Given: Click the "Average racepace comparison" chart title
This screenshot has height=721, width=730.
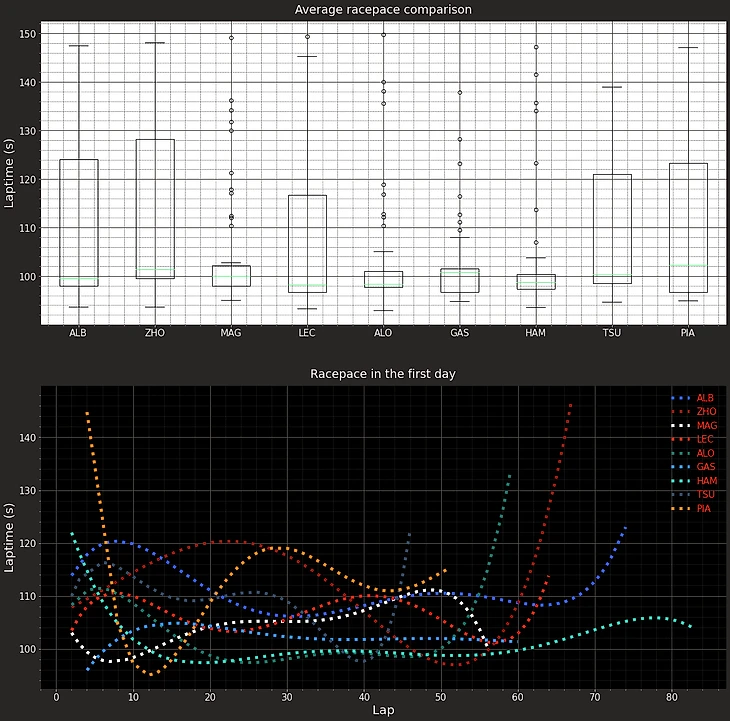Looking at the screenshot, I should click(x=383, y=10).
